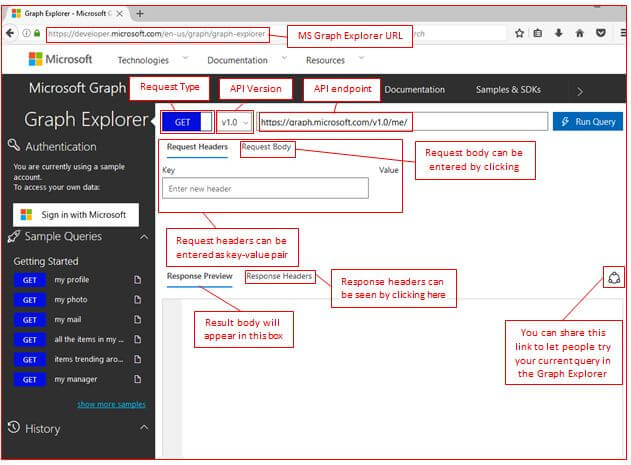Open a new browser tab
631x465 pixels.
click(140, 14)
